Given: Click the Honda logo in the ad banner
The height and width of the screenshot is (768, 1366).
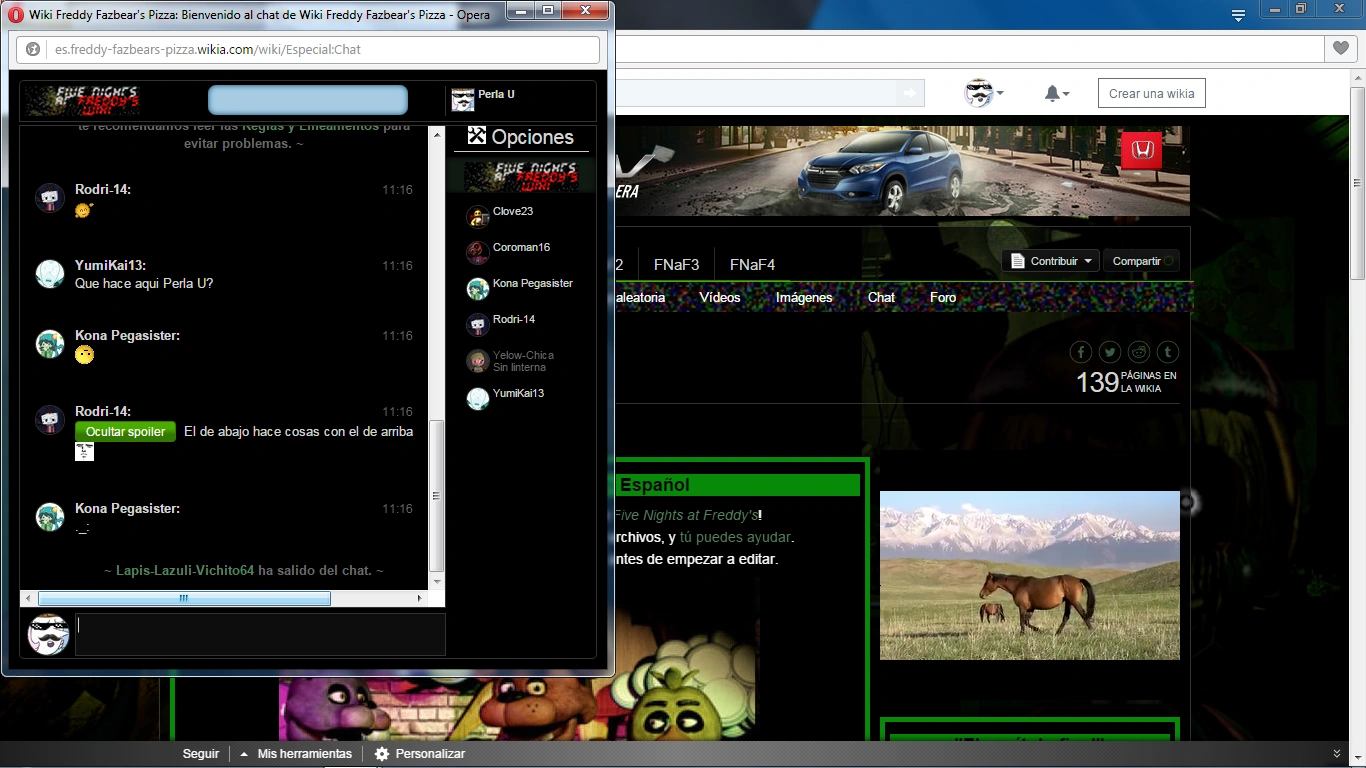Looking at the screenshot, I should pos(1141,150).
